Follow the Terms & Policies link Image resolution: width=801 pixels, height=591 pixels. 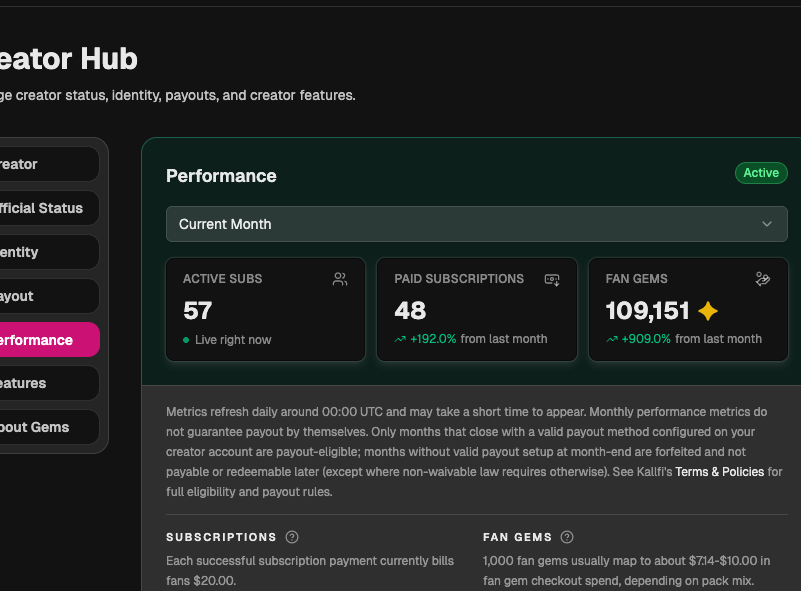(x=719, y=471)
